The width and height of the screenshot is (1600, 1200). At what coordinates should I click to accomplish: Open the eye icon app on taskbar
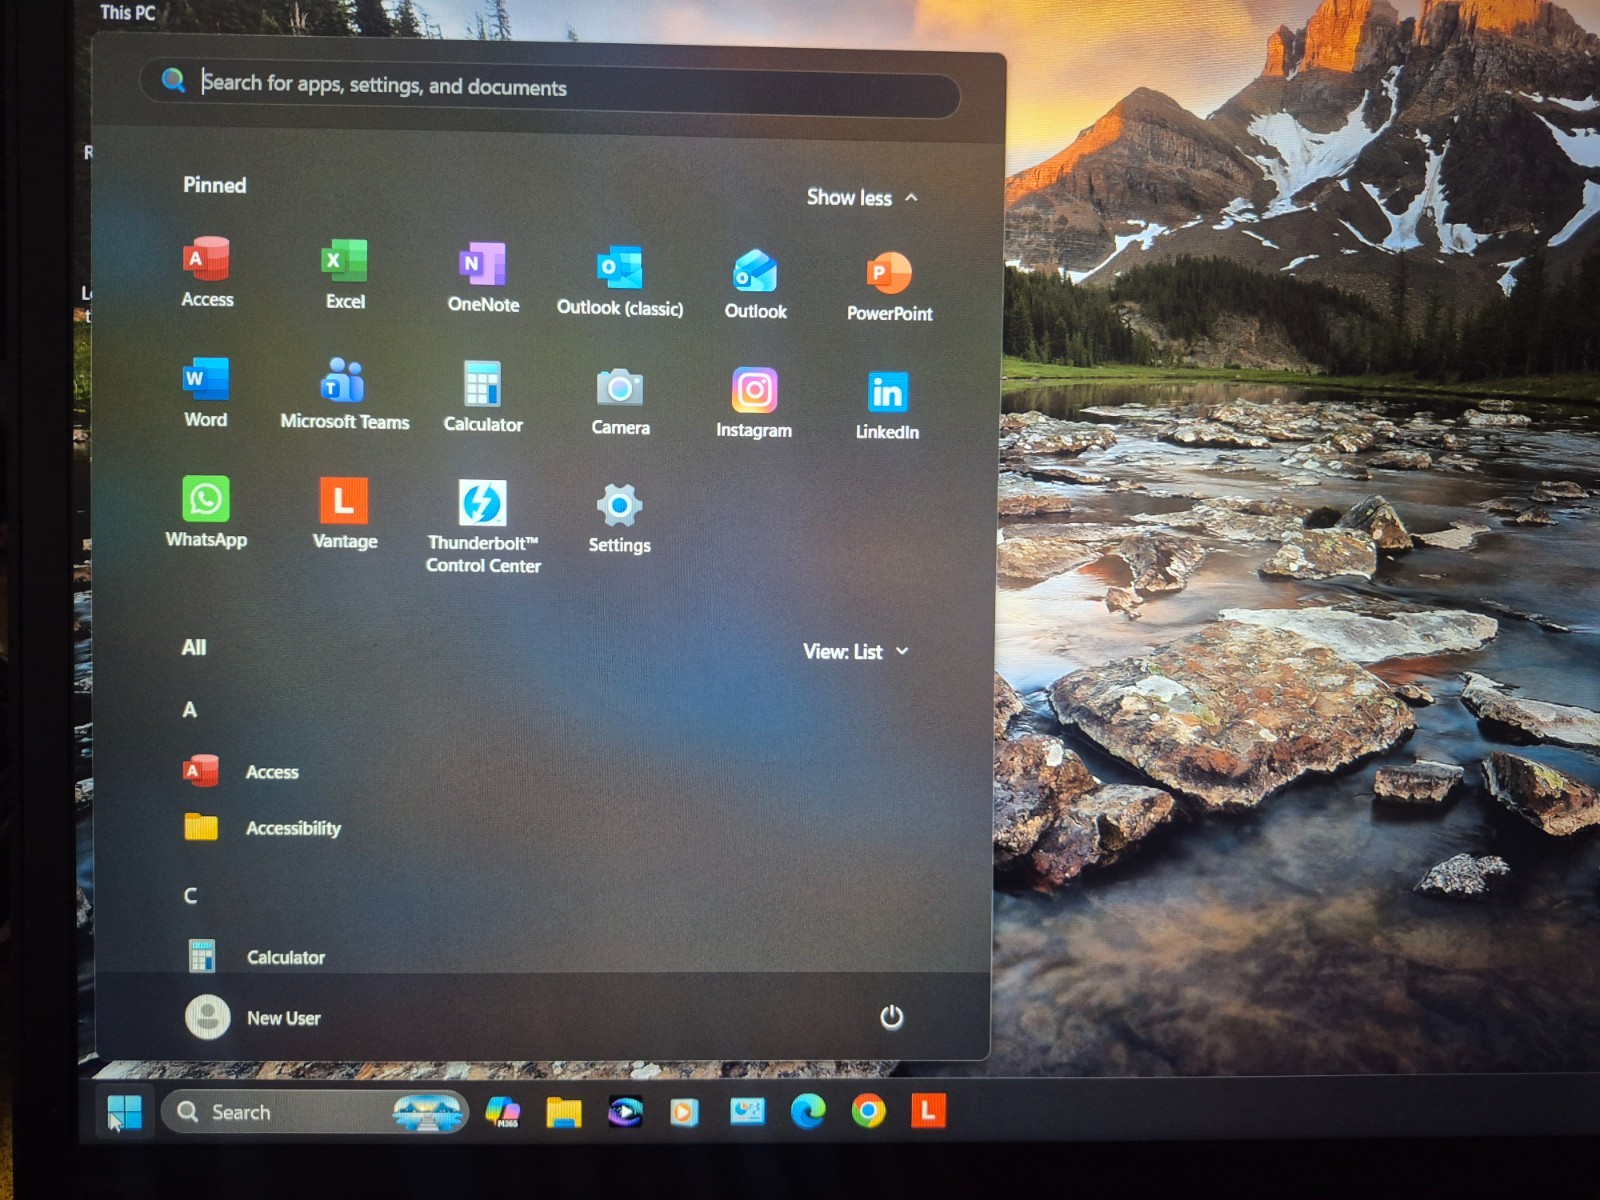click(626, 1112)
